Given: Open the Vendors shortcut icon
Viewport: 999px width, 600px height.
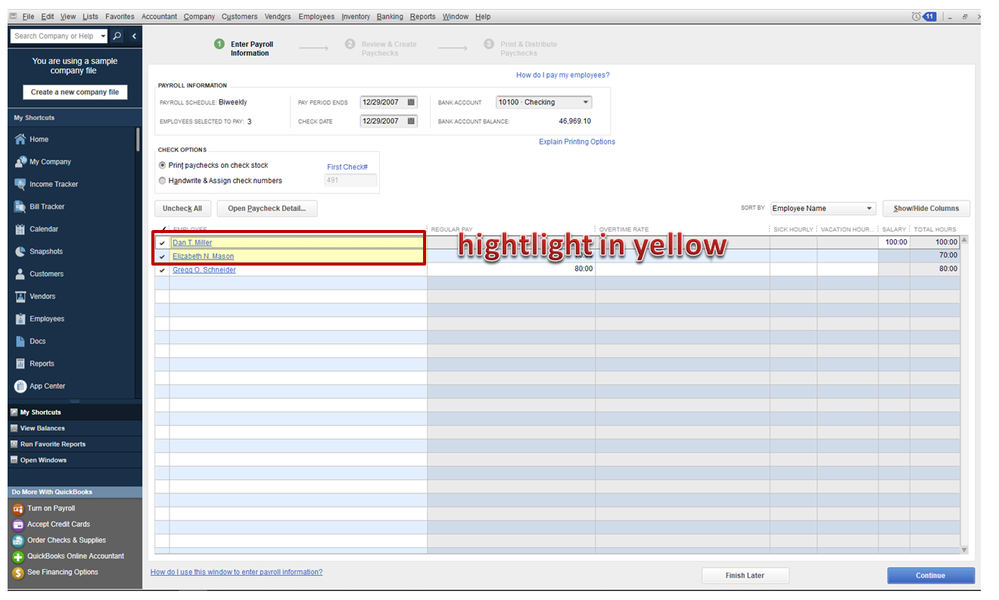Looking at the screenshot, I should coord(20,296).
